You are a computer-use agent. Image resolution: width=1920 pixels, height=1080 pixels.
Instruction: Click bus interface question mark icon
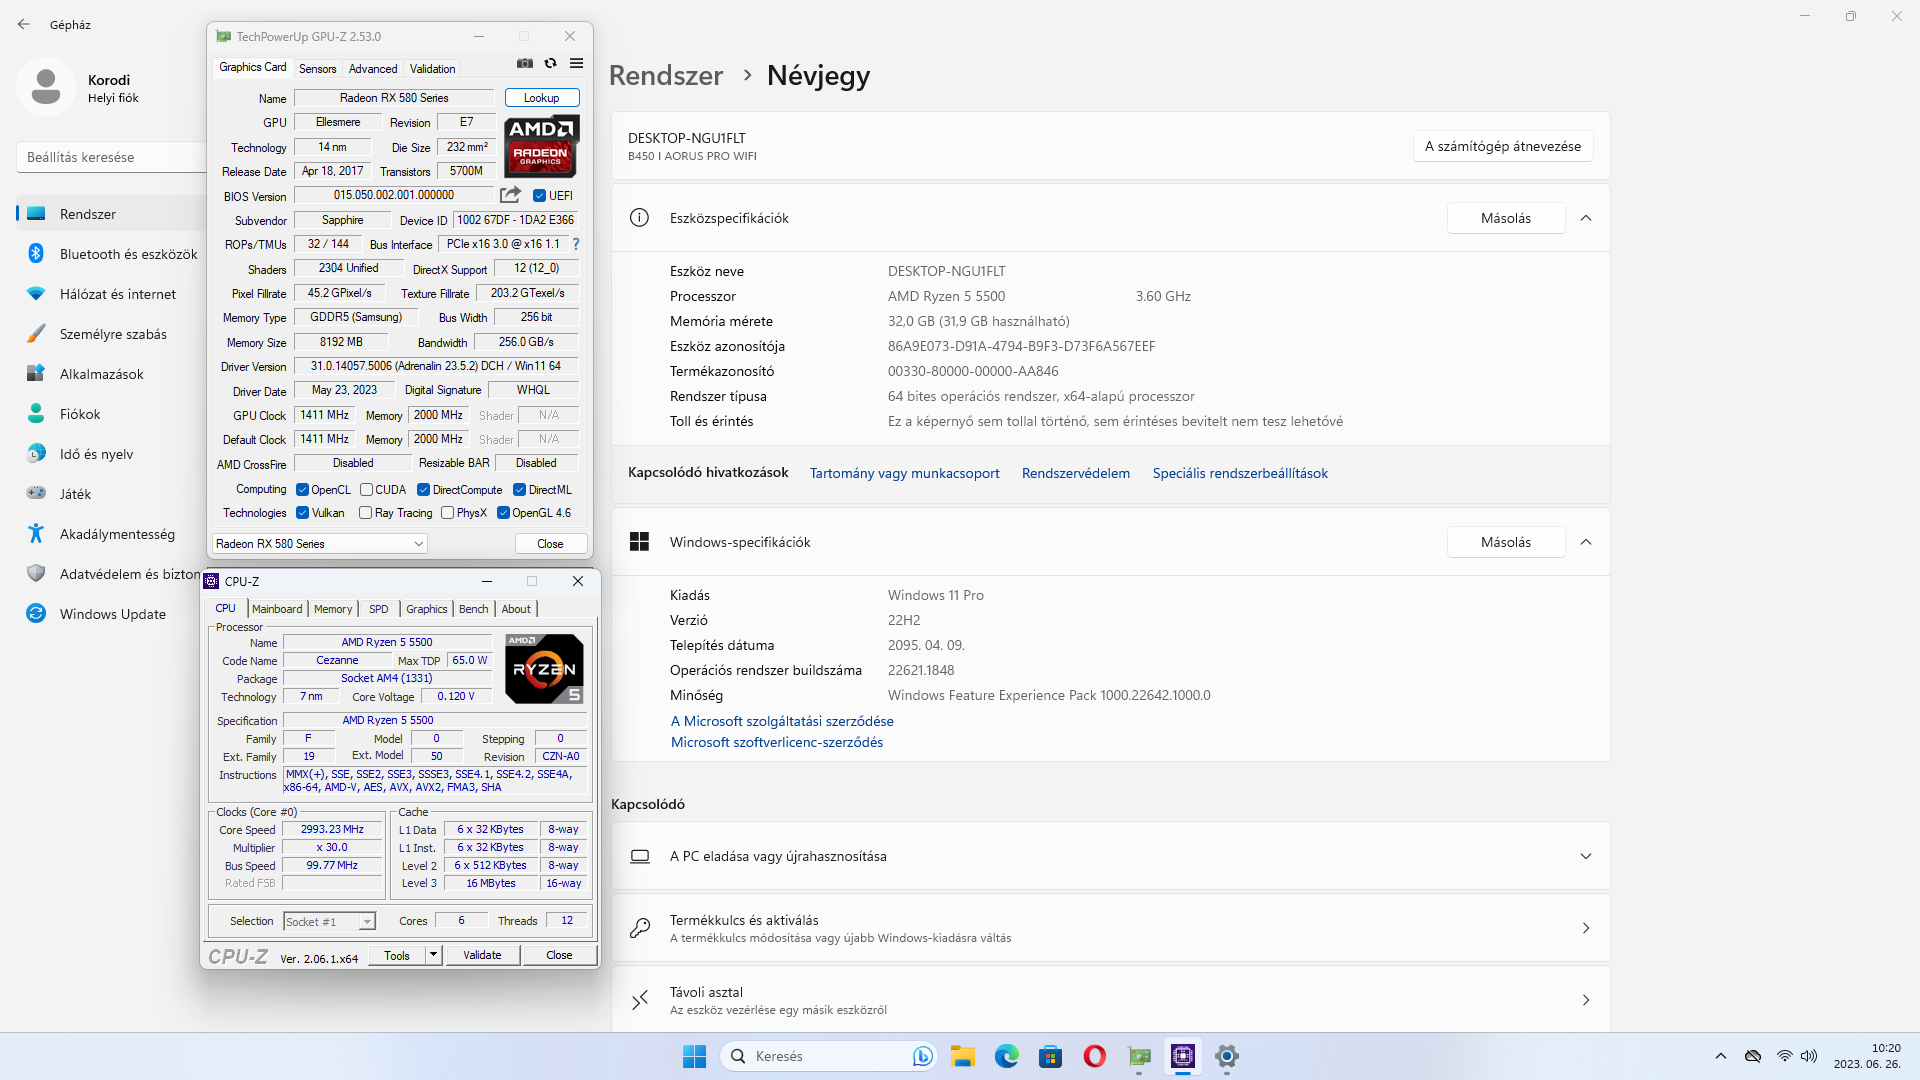[x=576, y=244]
